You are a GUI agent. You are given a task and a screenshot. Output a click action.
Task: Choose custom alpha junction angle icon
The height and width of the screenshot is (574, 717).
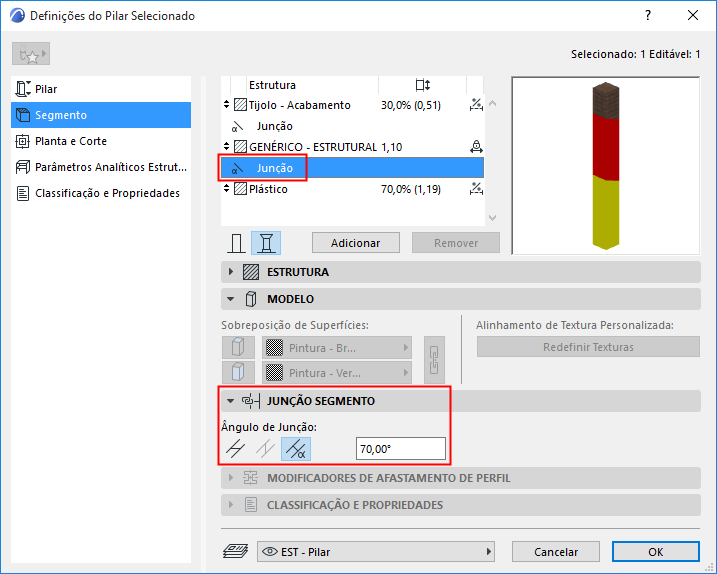click(296, 449)
